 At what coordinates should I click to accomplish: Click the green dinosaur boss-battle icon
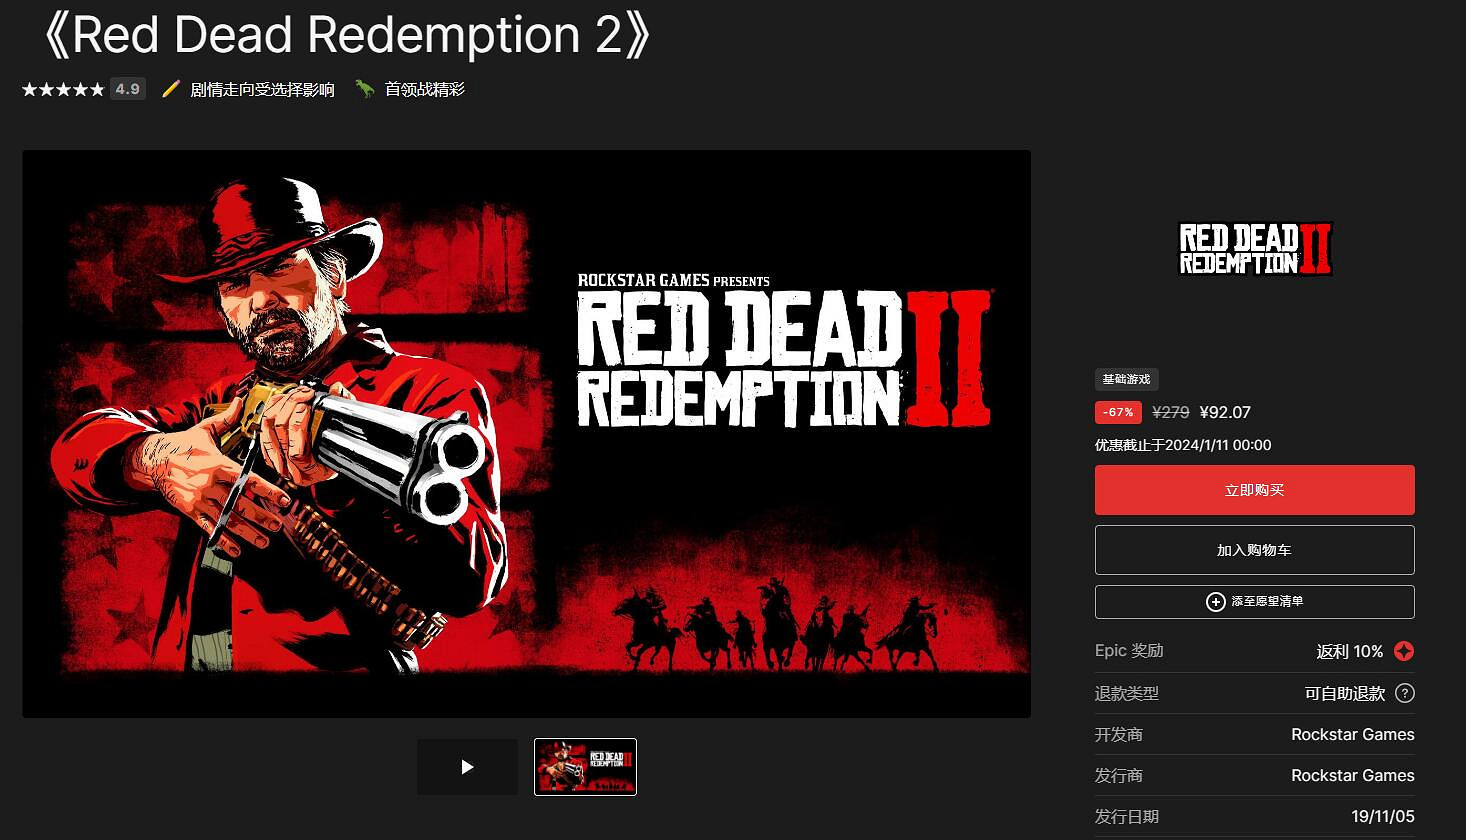[x=365, y=89]
